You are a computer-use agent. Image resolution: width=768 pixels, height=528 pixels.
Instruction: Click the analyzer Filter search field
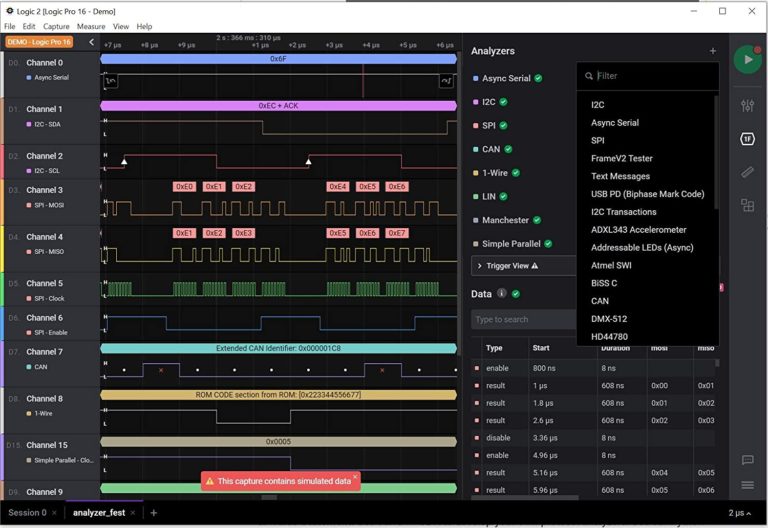[x=648, y=76]
